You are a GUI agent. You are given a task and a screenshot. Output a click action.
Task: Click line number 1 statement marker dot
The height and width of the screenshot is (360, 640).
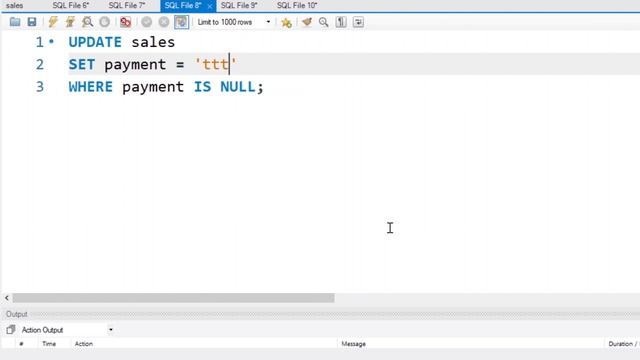pos(51,41)
